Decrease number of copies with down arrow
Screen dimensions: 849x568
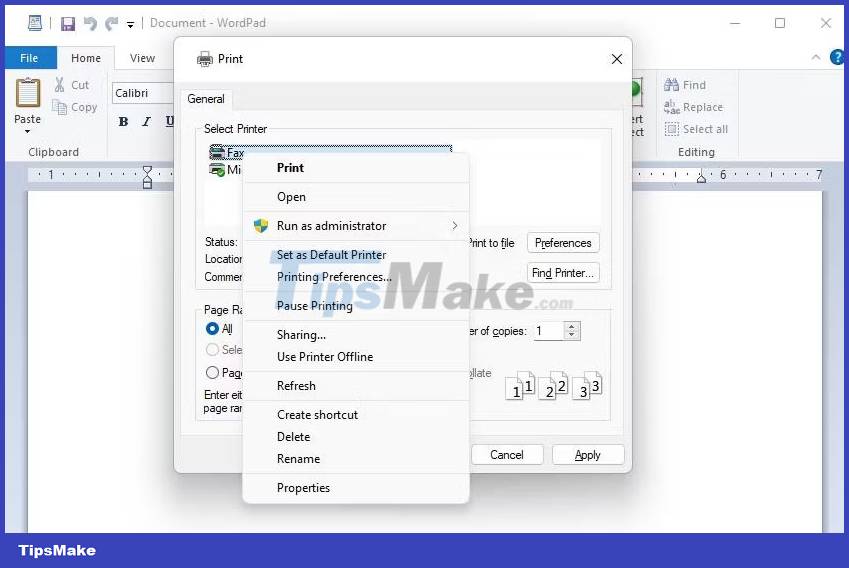(572, 336)
